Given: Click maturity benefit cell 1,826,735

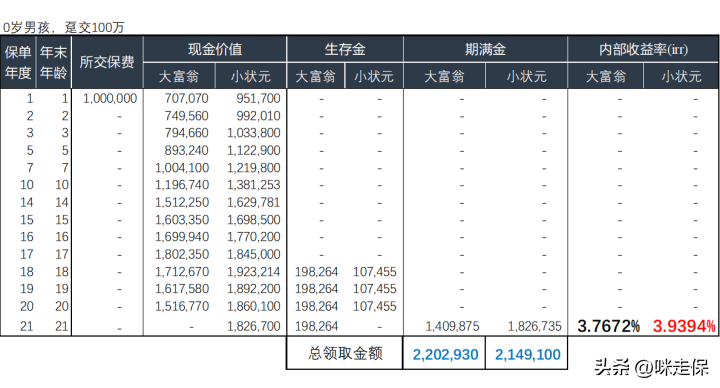Looking at the screenshot, I should point(534,326).
